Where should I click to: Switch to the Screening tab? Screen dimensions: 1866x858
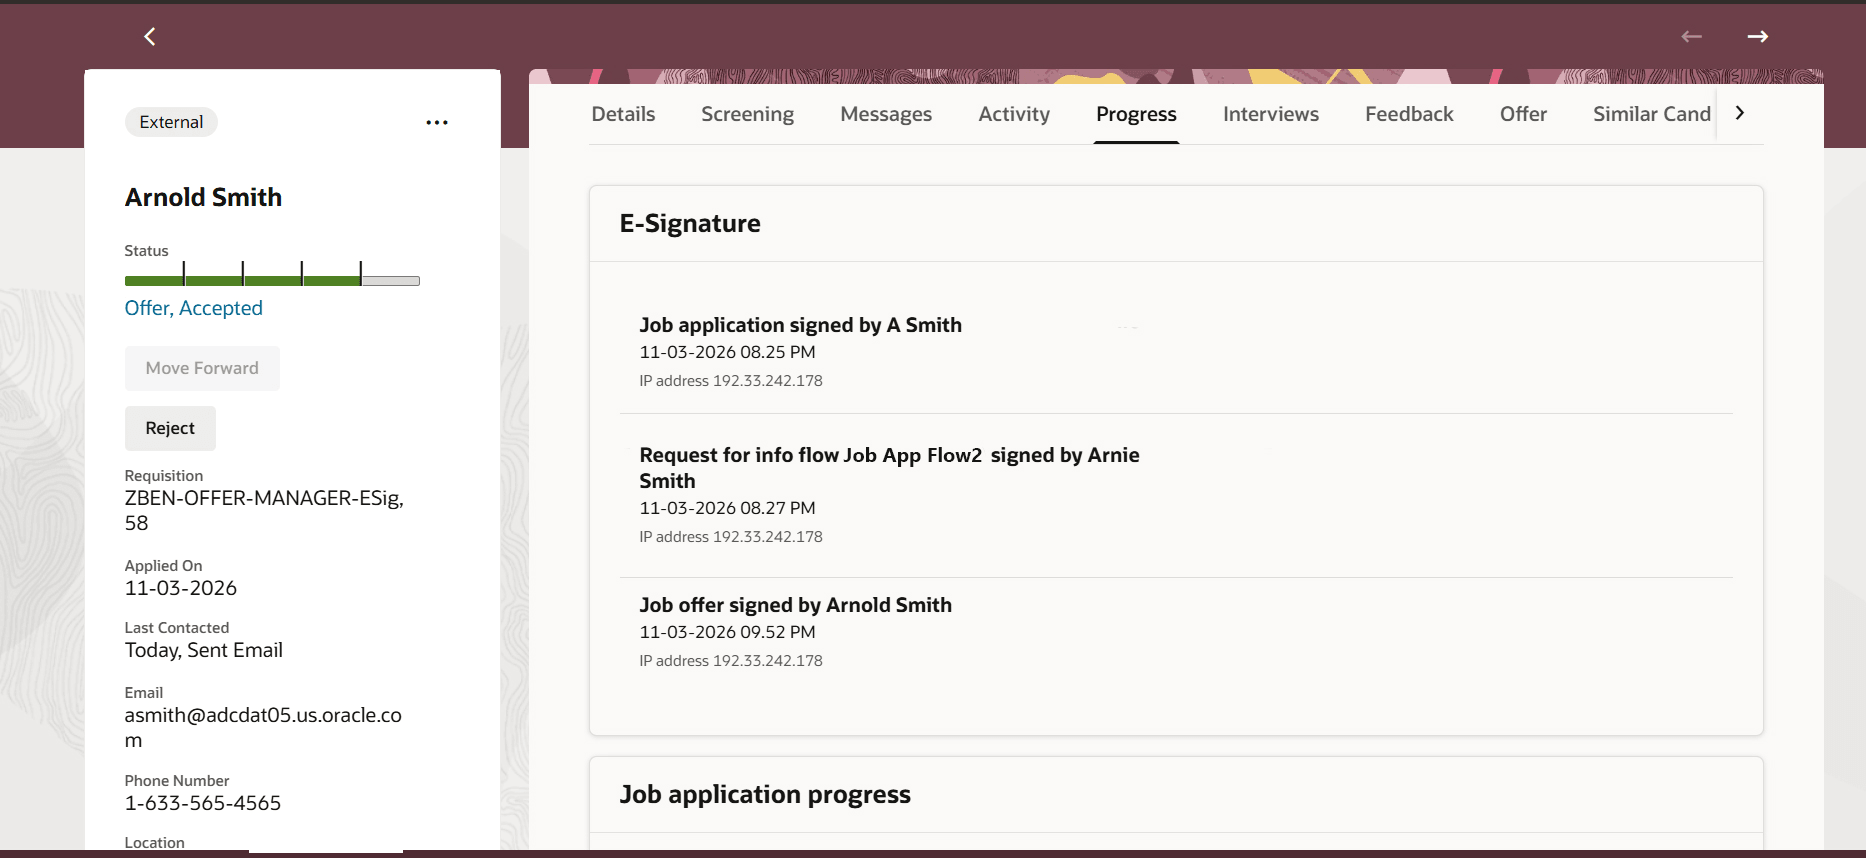pos(747,114)
